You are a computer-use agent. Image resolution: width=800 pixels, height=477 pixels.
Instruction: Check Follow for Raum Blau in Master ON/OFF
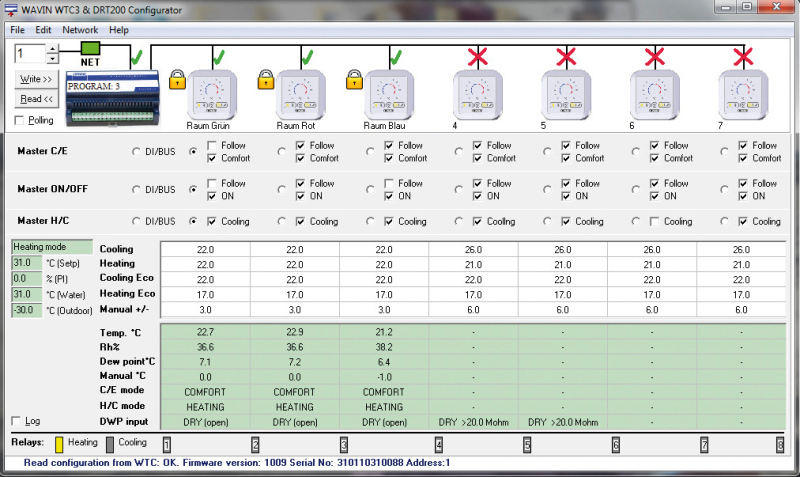[389, 183]
